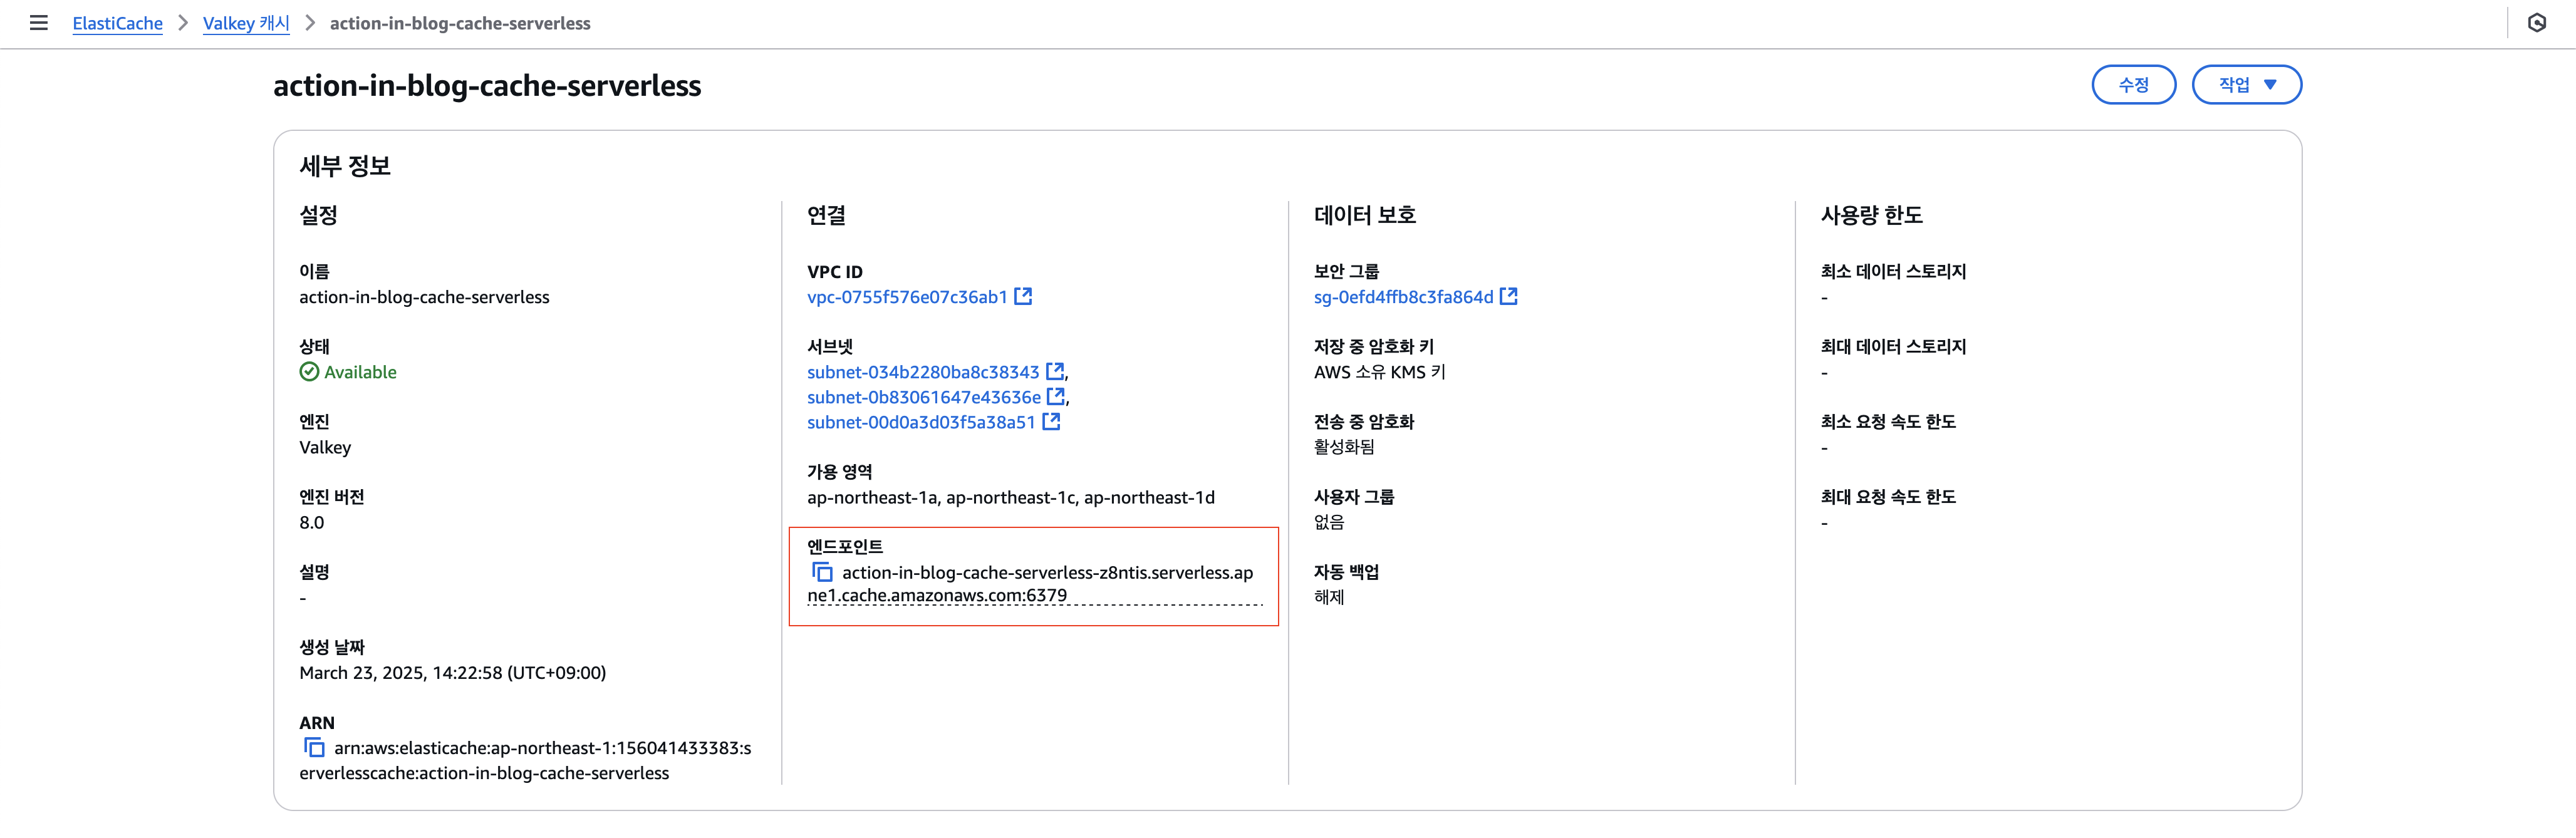Screen dimensions: 2576x838
Task: Click the 수정 edit button
Action: coord(2133,85)
